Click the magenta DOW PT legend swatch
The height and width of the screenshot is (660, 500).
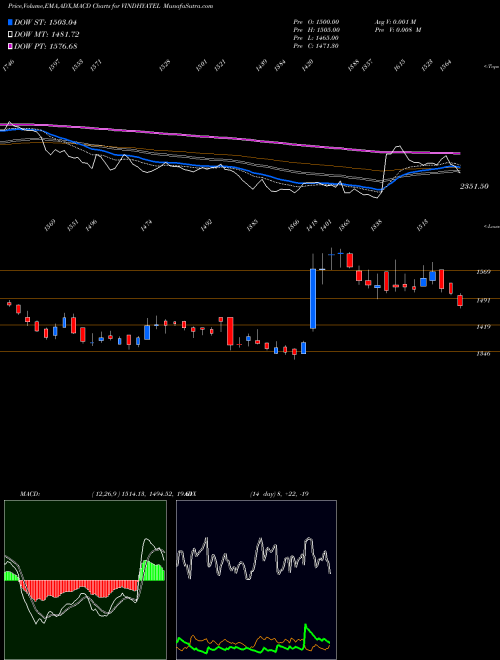click(x=10, y=46)
